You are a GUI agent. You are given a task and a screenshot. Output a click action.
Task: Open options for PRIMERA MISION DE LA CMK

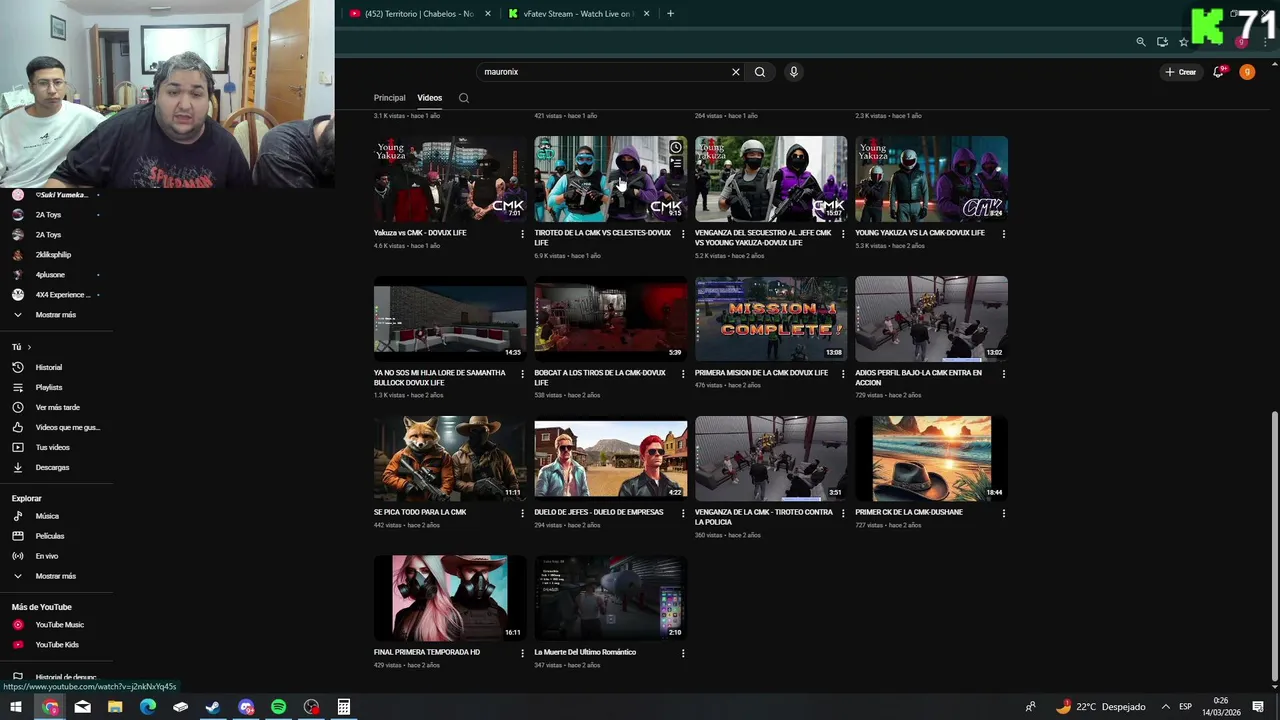pyautogui.click(x=843, y=374)
